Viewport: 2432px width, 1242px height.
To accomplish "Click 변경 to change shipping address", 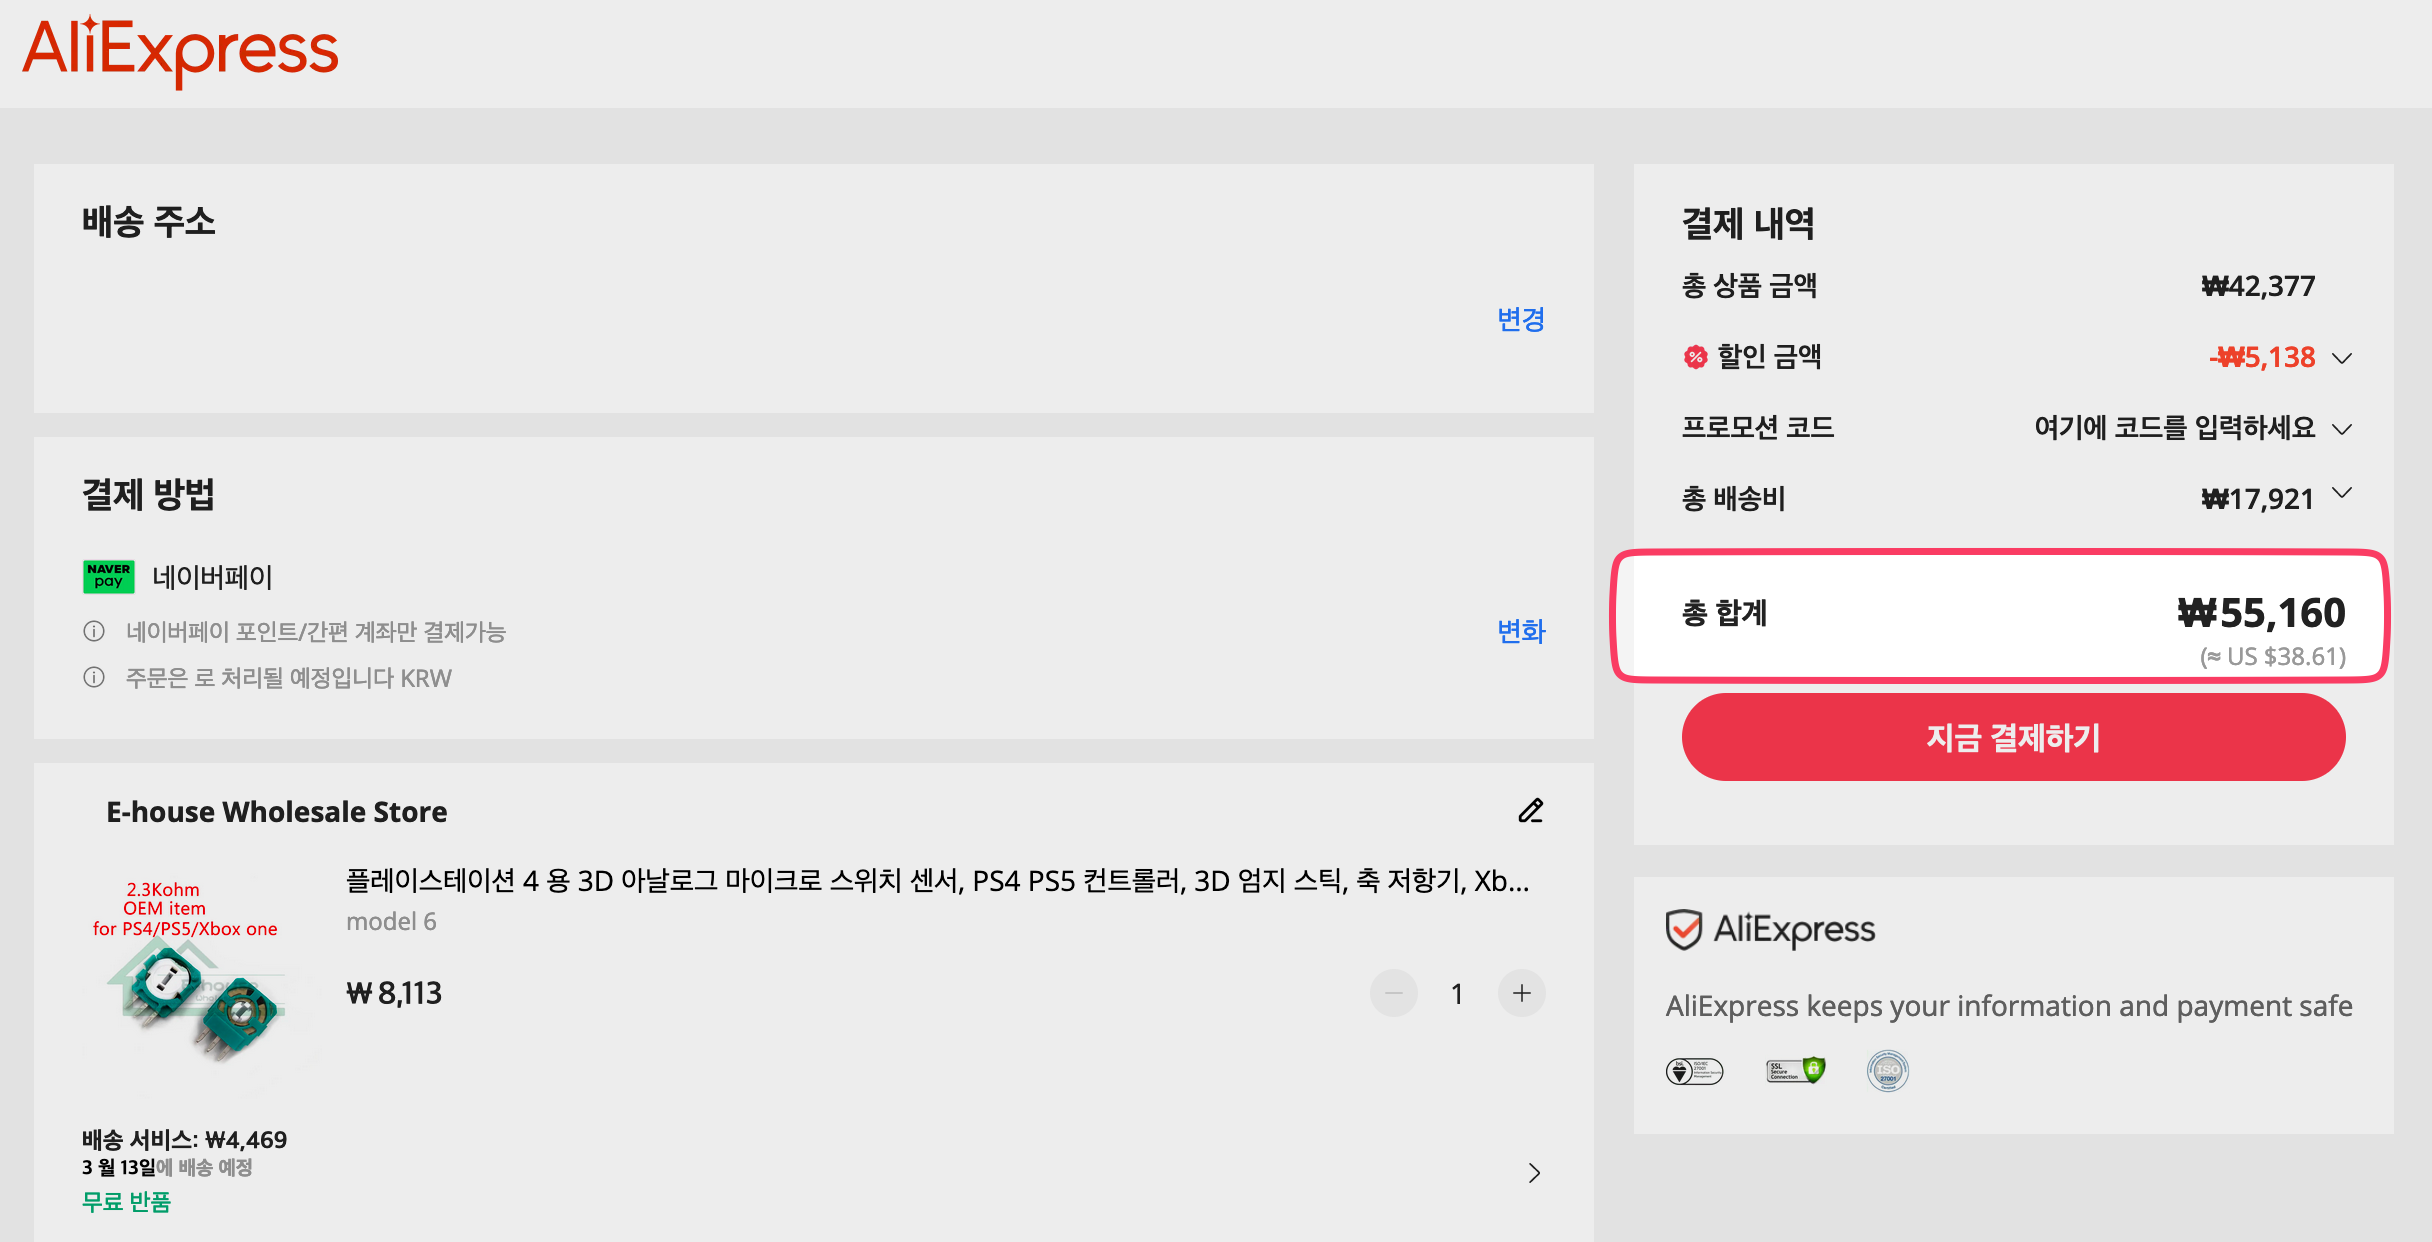I will pyautogui.click(x=1520, y=319).
